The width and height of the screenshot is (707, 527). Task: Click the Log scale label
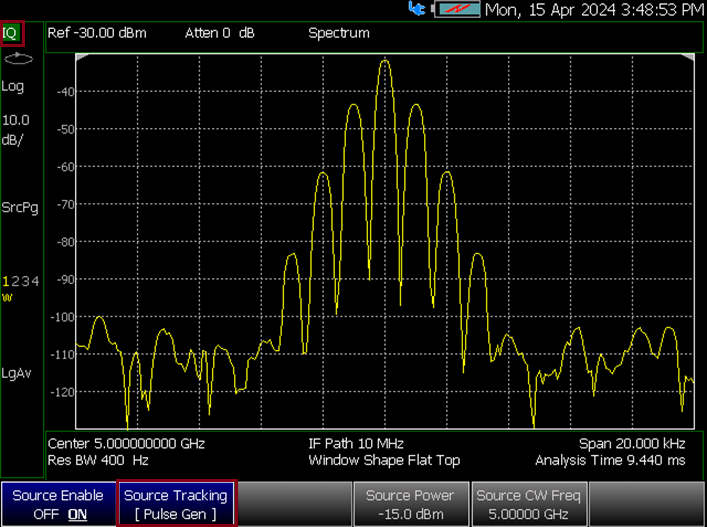coord(13,87)
